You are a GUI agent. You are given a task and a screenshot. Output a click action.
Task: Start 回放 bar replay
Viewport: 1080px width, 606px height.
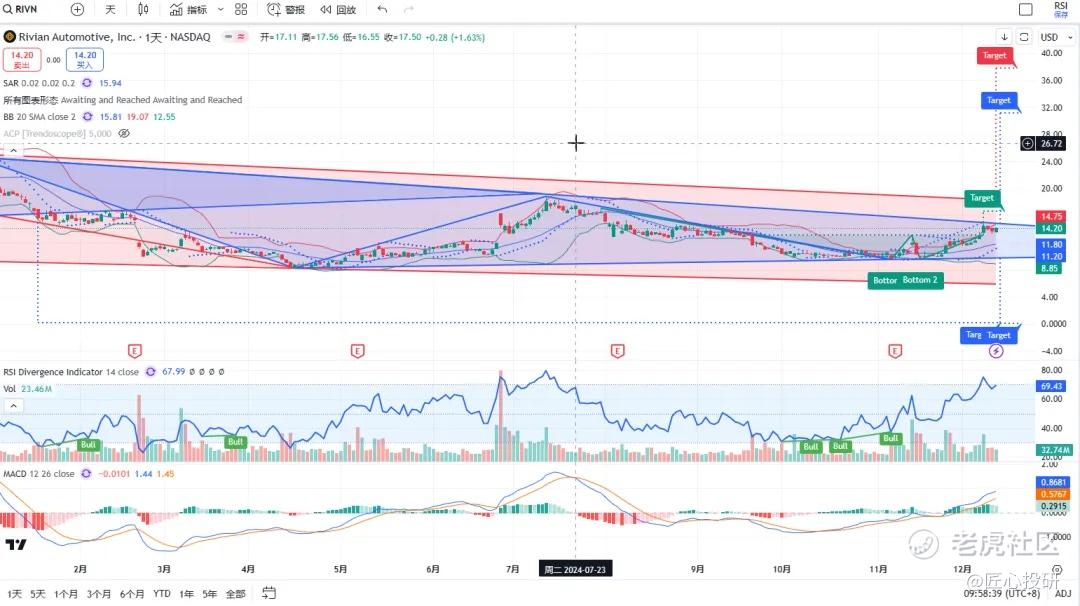[x=338, y=10]
